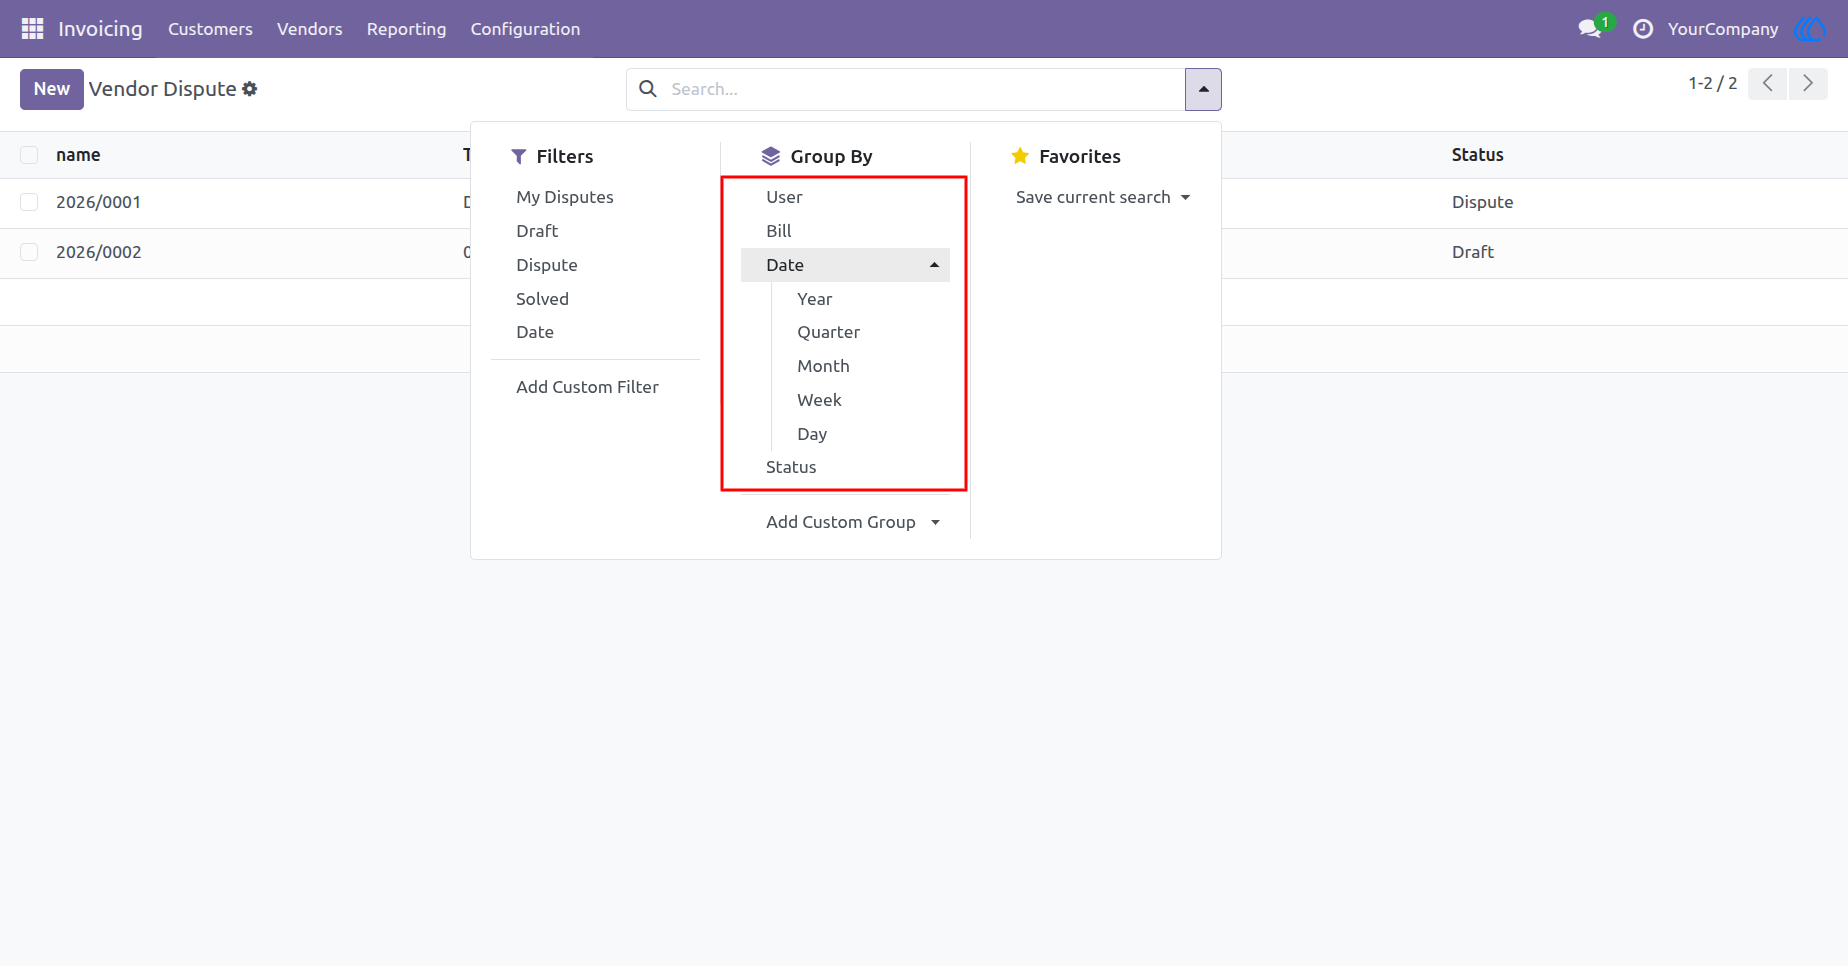Collapse the Date group-by option
Image resolution: width=1848 pixels, height=966 pixels.
[845, 265]
